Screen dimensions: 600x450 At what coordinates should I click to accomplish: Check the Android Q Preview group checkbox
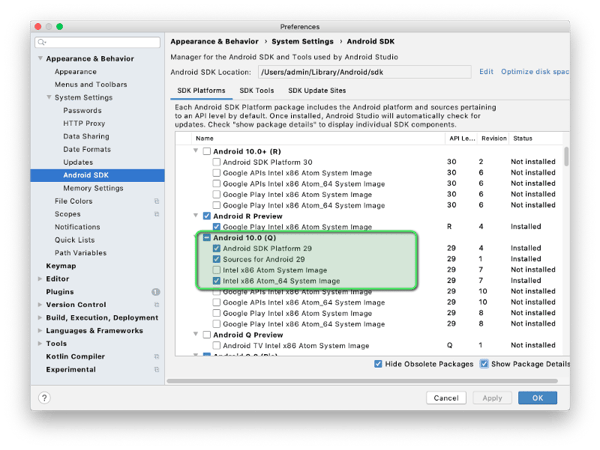click(207, 335)
